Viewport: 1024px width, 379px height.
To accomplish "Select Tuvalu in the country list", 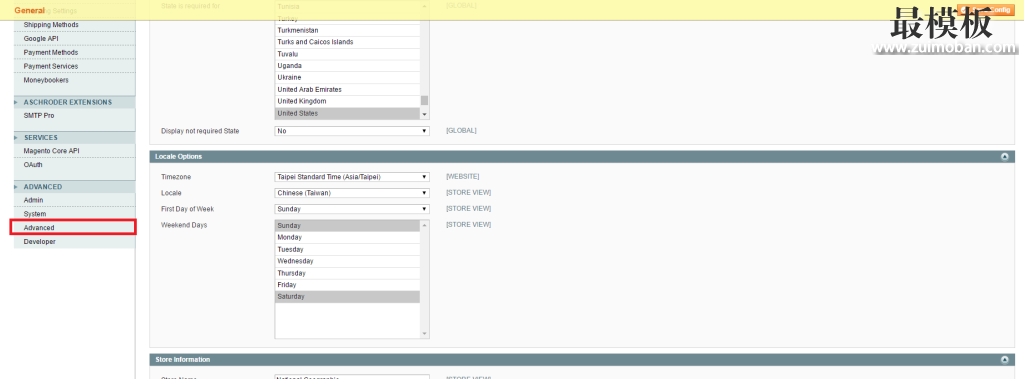I will point(347,54).
